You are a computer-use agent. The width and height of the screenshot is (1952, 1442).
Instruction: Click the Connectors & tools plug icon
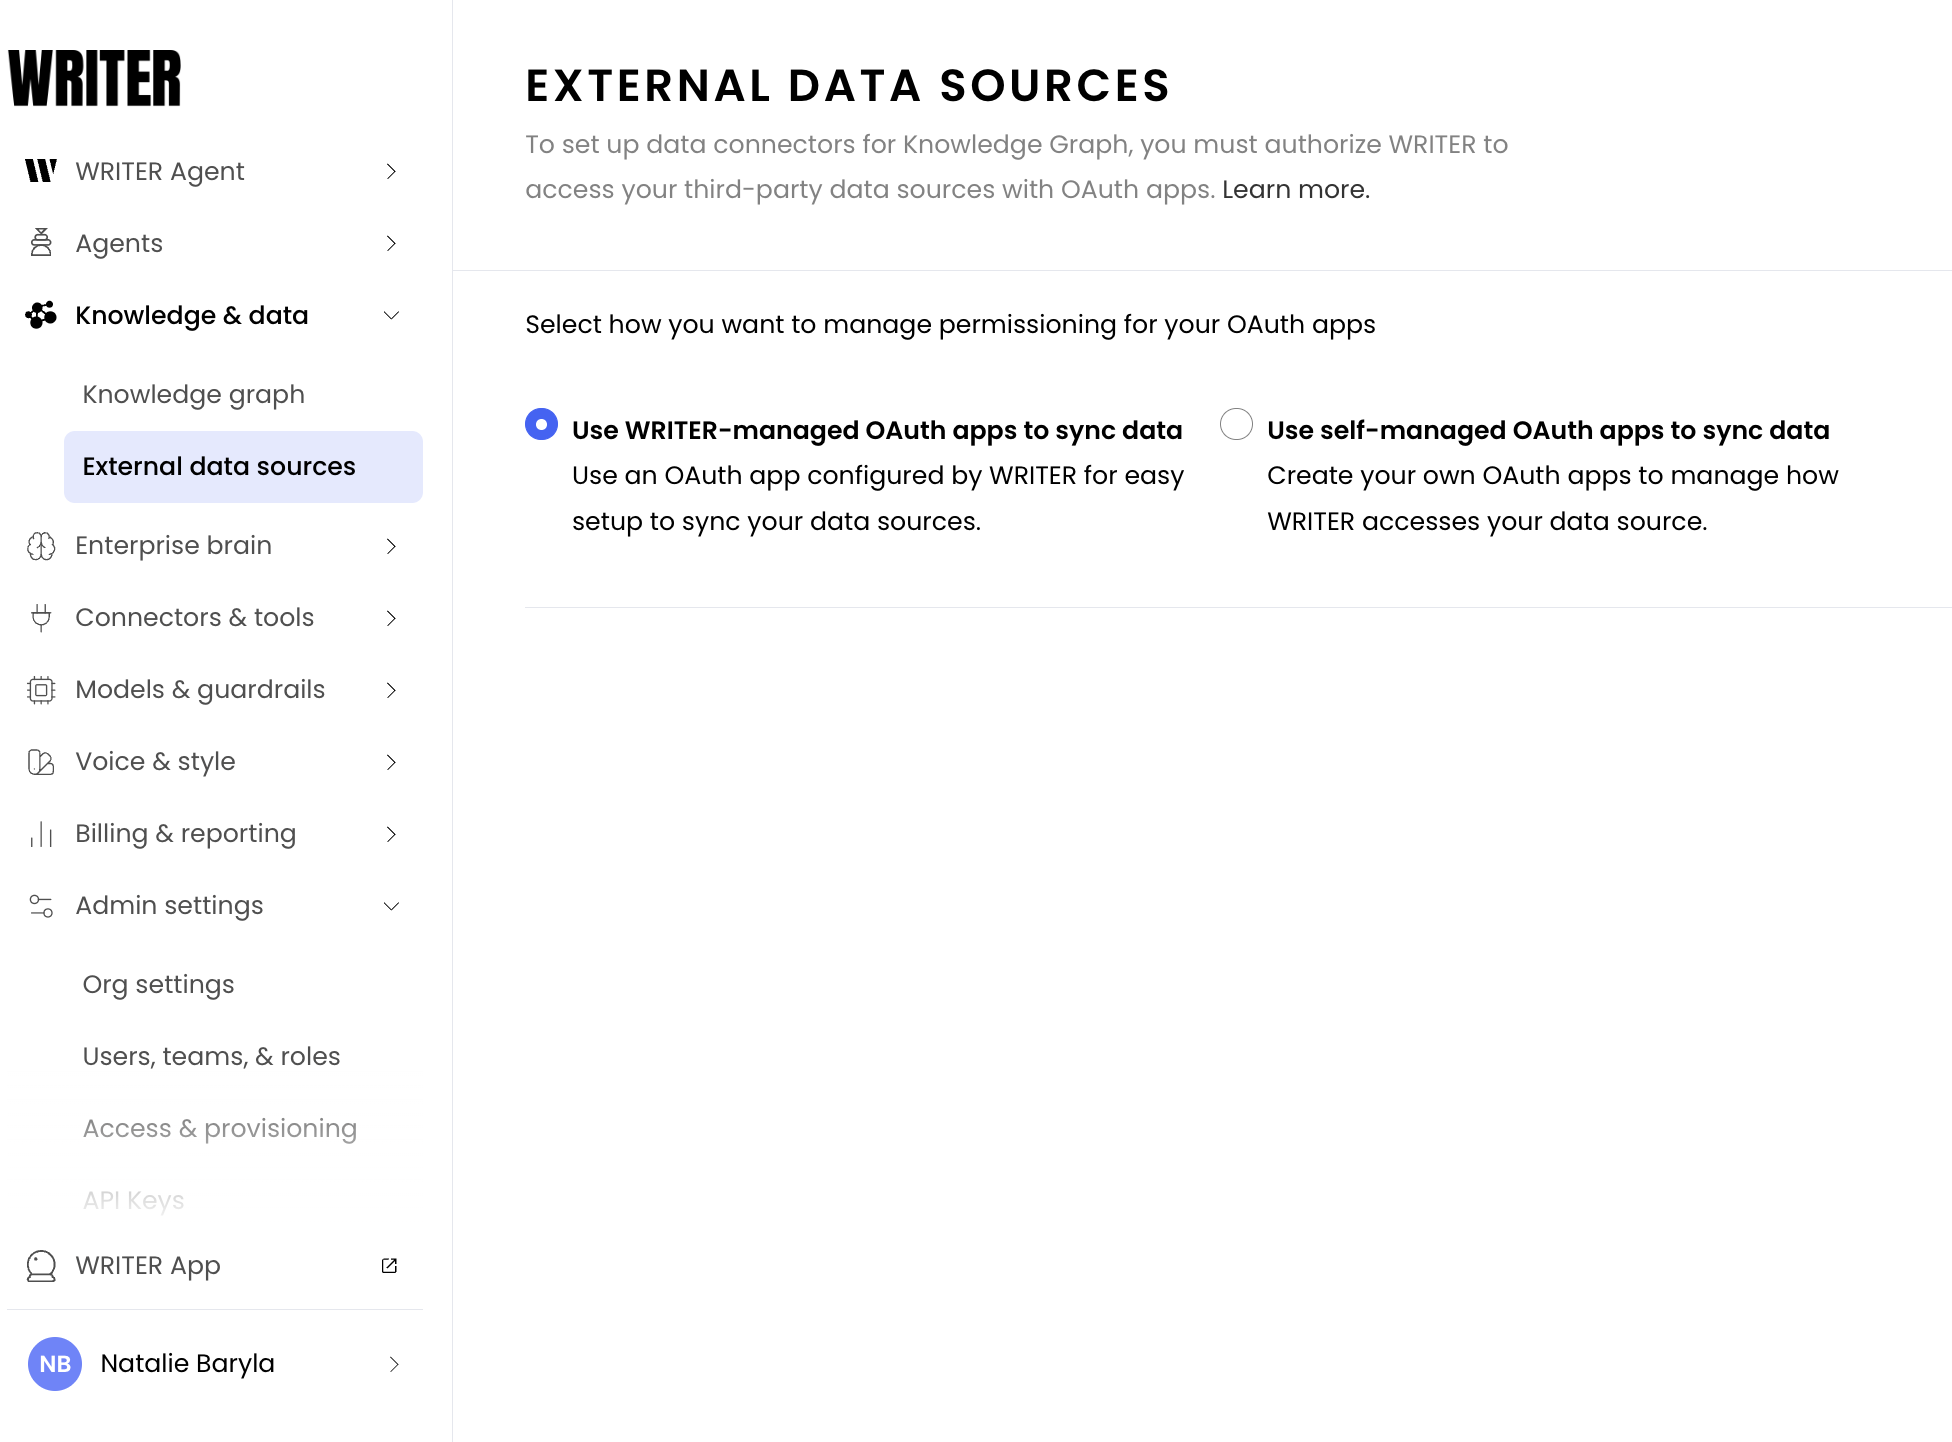point(41,618)
